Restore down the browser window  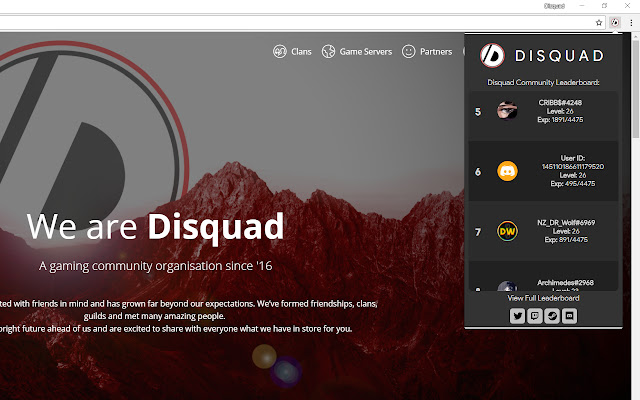tap(604, 6)
